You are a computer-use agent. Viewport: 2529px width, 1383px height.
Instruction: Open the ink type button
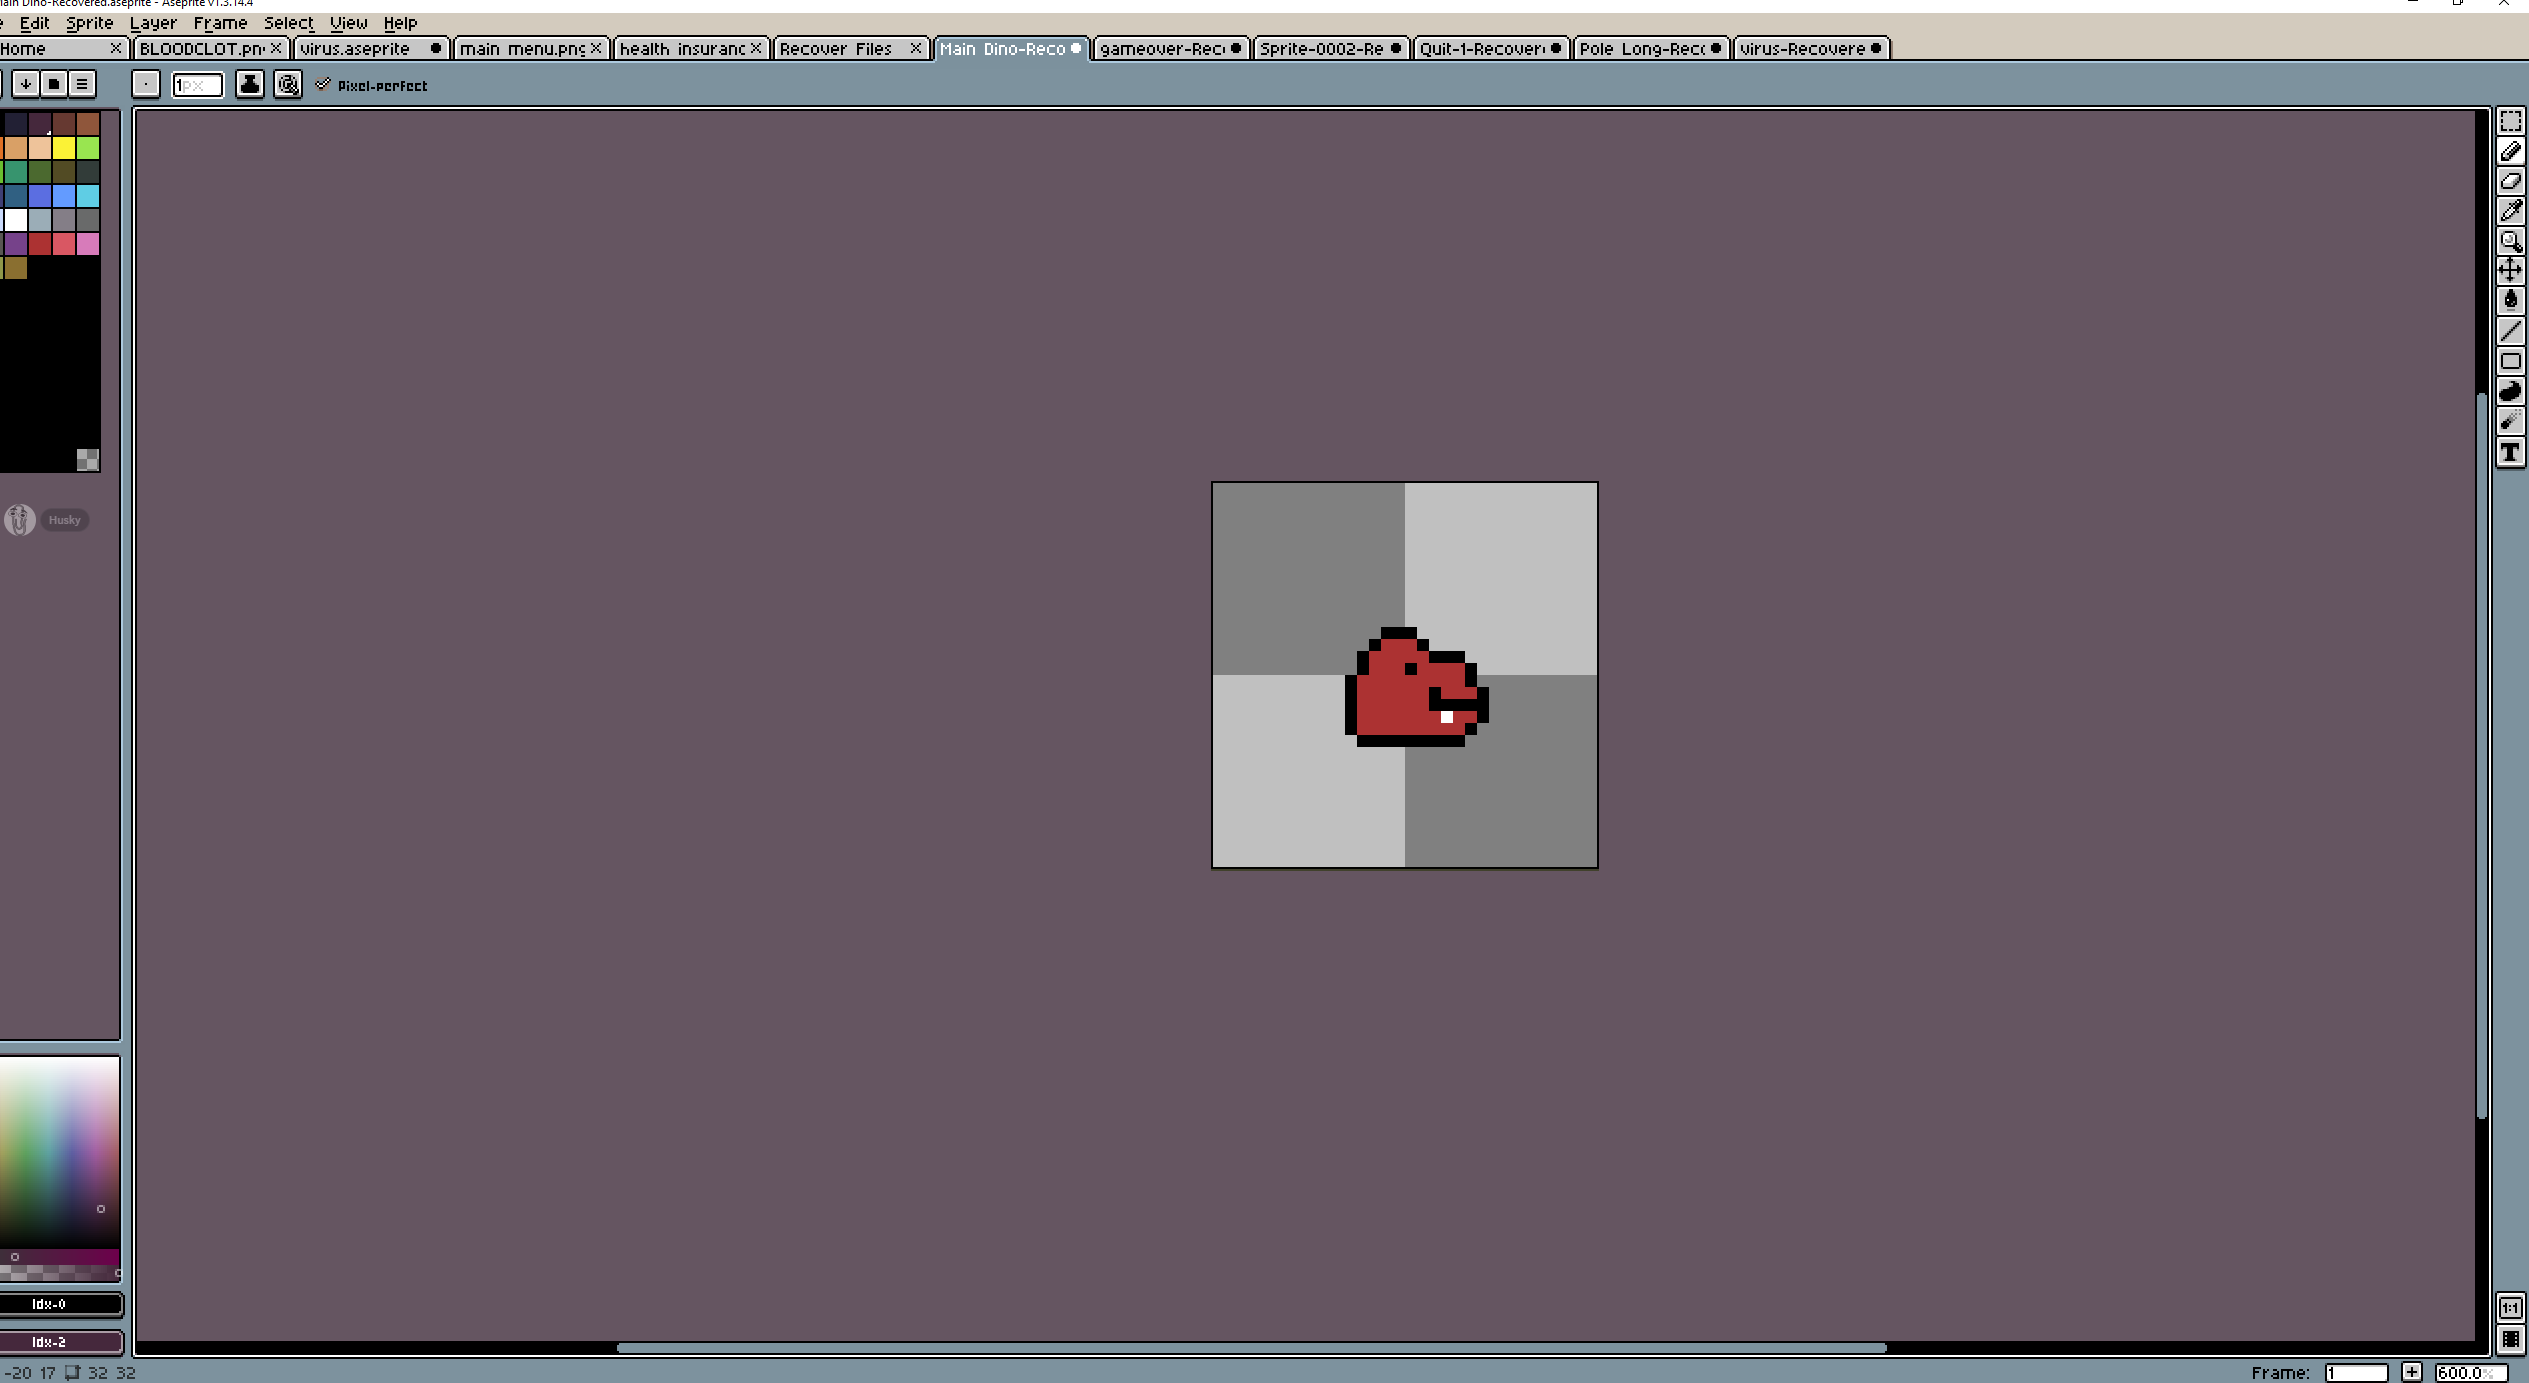250,84
